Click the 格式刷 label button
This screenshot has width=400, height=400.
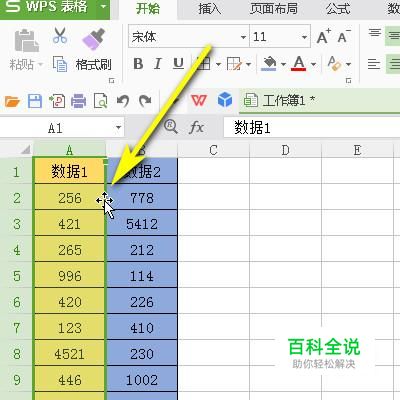point(94,64)
